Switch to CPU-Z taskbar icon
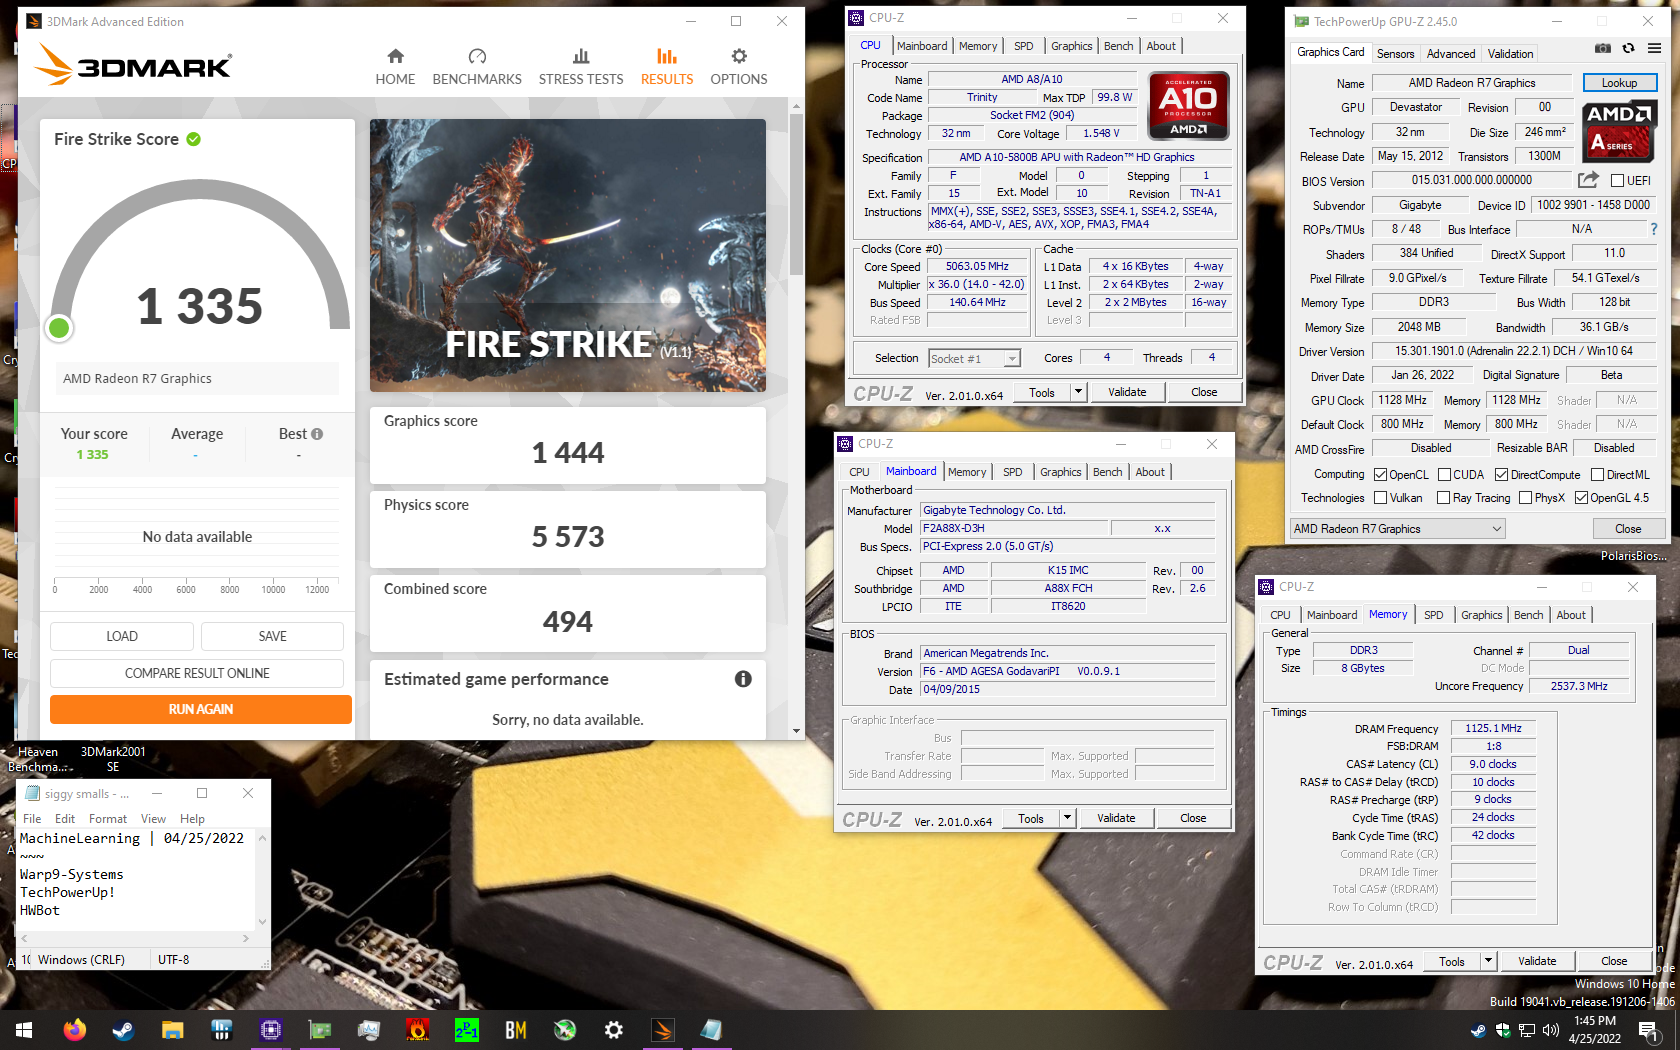The height and width of the screenshot is (1050, 1680). tap(270, 1030)
